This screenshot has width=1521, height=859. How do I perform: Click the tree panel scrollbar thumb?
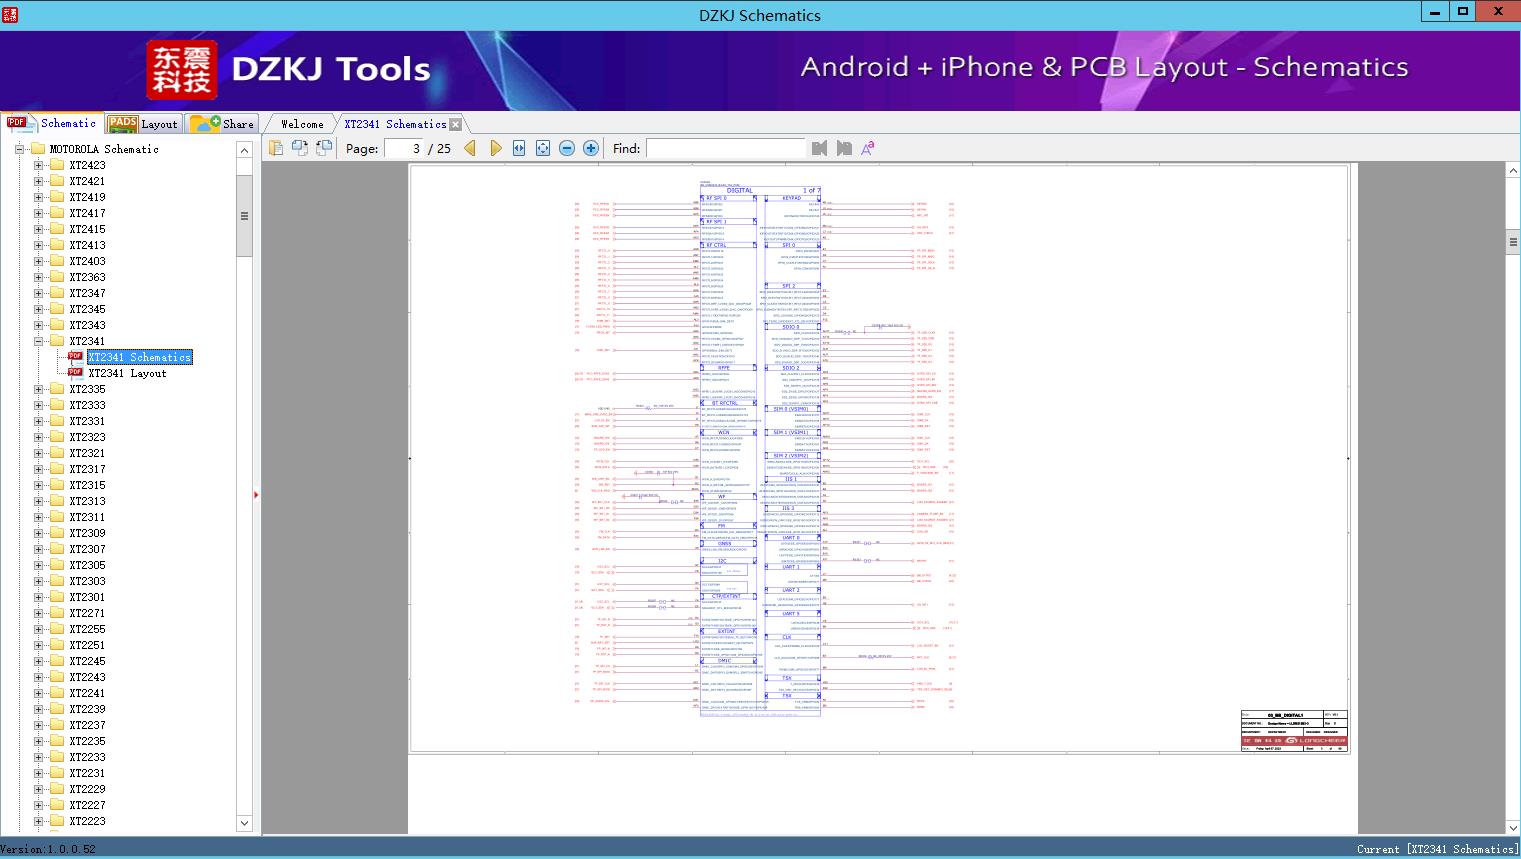[244, 216]
